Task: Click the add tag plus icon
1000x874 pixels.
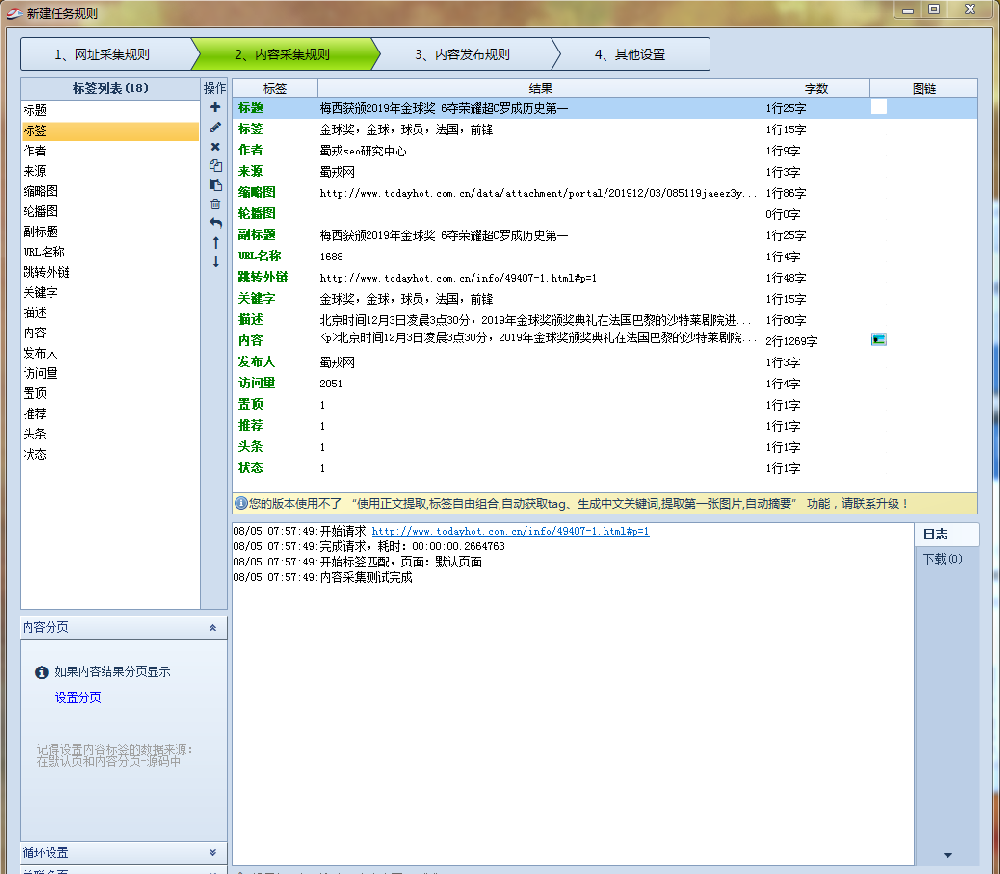Action: pos(215,107)
